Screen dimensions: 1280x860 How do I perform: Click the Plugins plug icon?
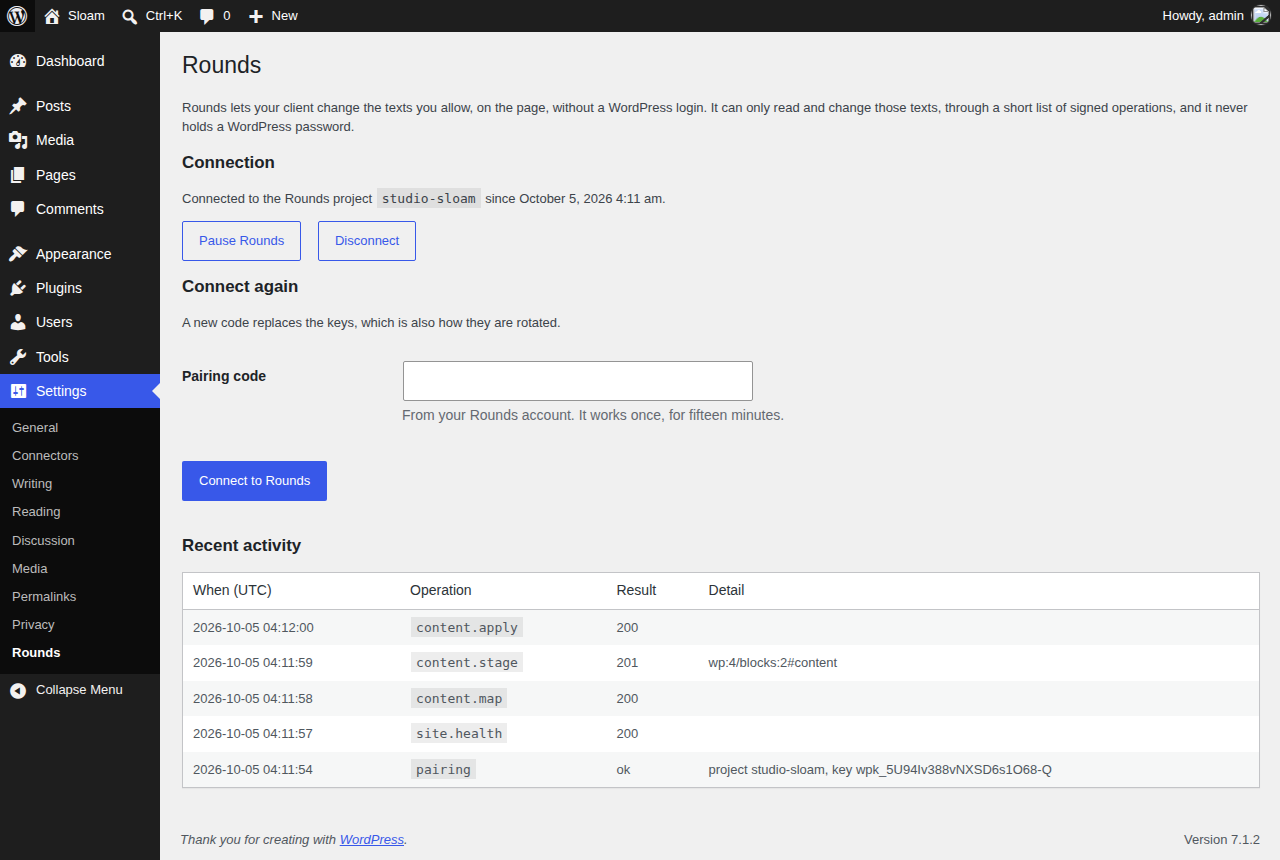(x=18, y=288)
